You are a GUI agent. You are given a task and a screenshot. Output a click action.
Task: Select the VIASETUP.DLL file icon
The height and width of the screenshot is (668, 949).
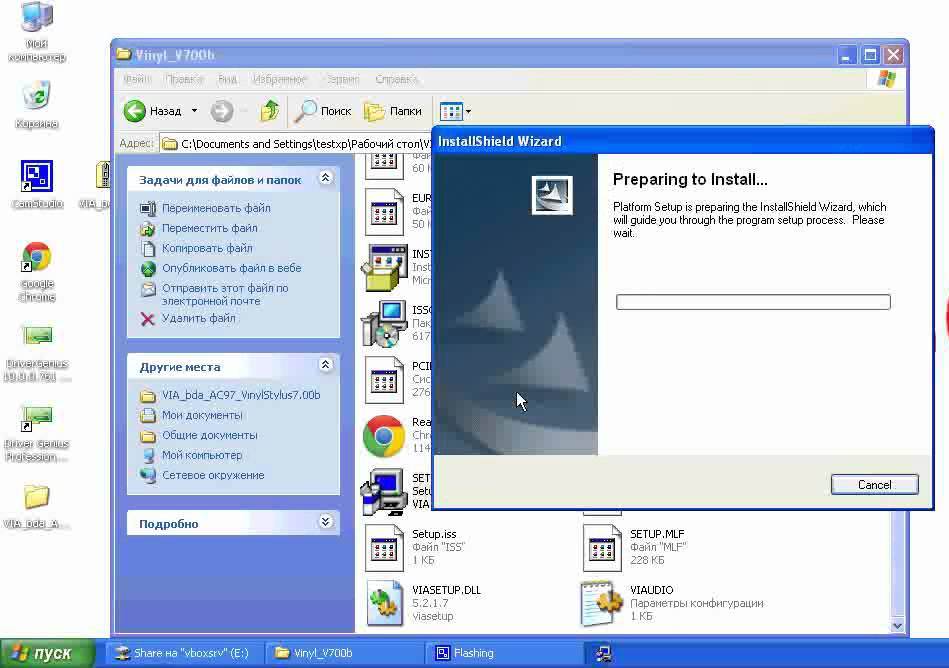(384, 603)
